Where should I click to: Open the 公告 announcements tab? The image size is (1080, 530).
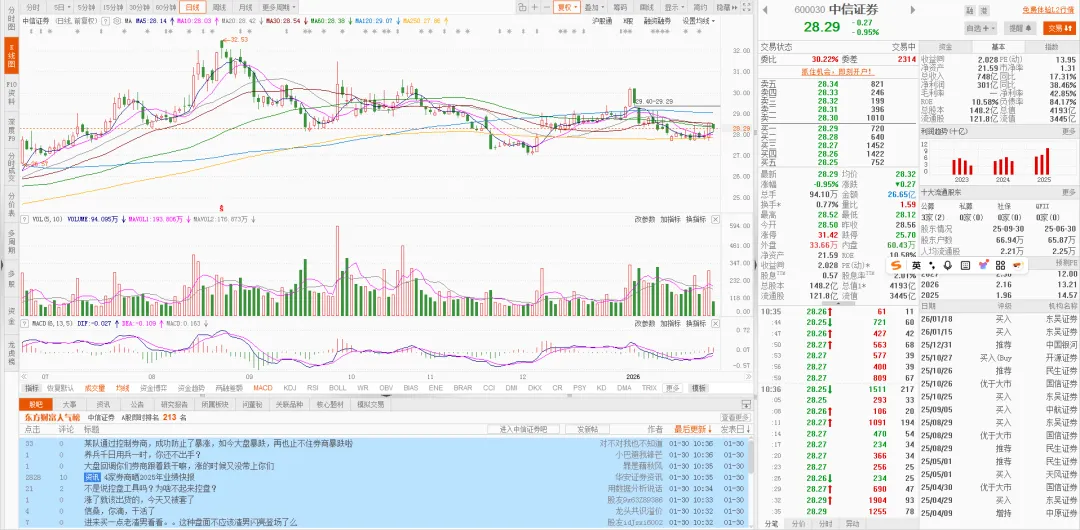tap(137, 405)
